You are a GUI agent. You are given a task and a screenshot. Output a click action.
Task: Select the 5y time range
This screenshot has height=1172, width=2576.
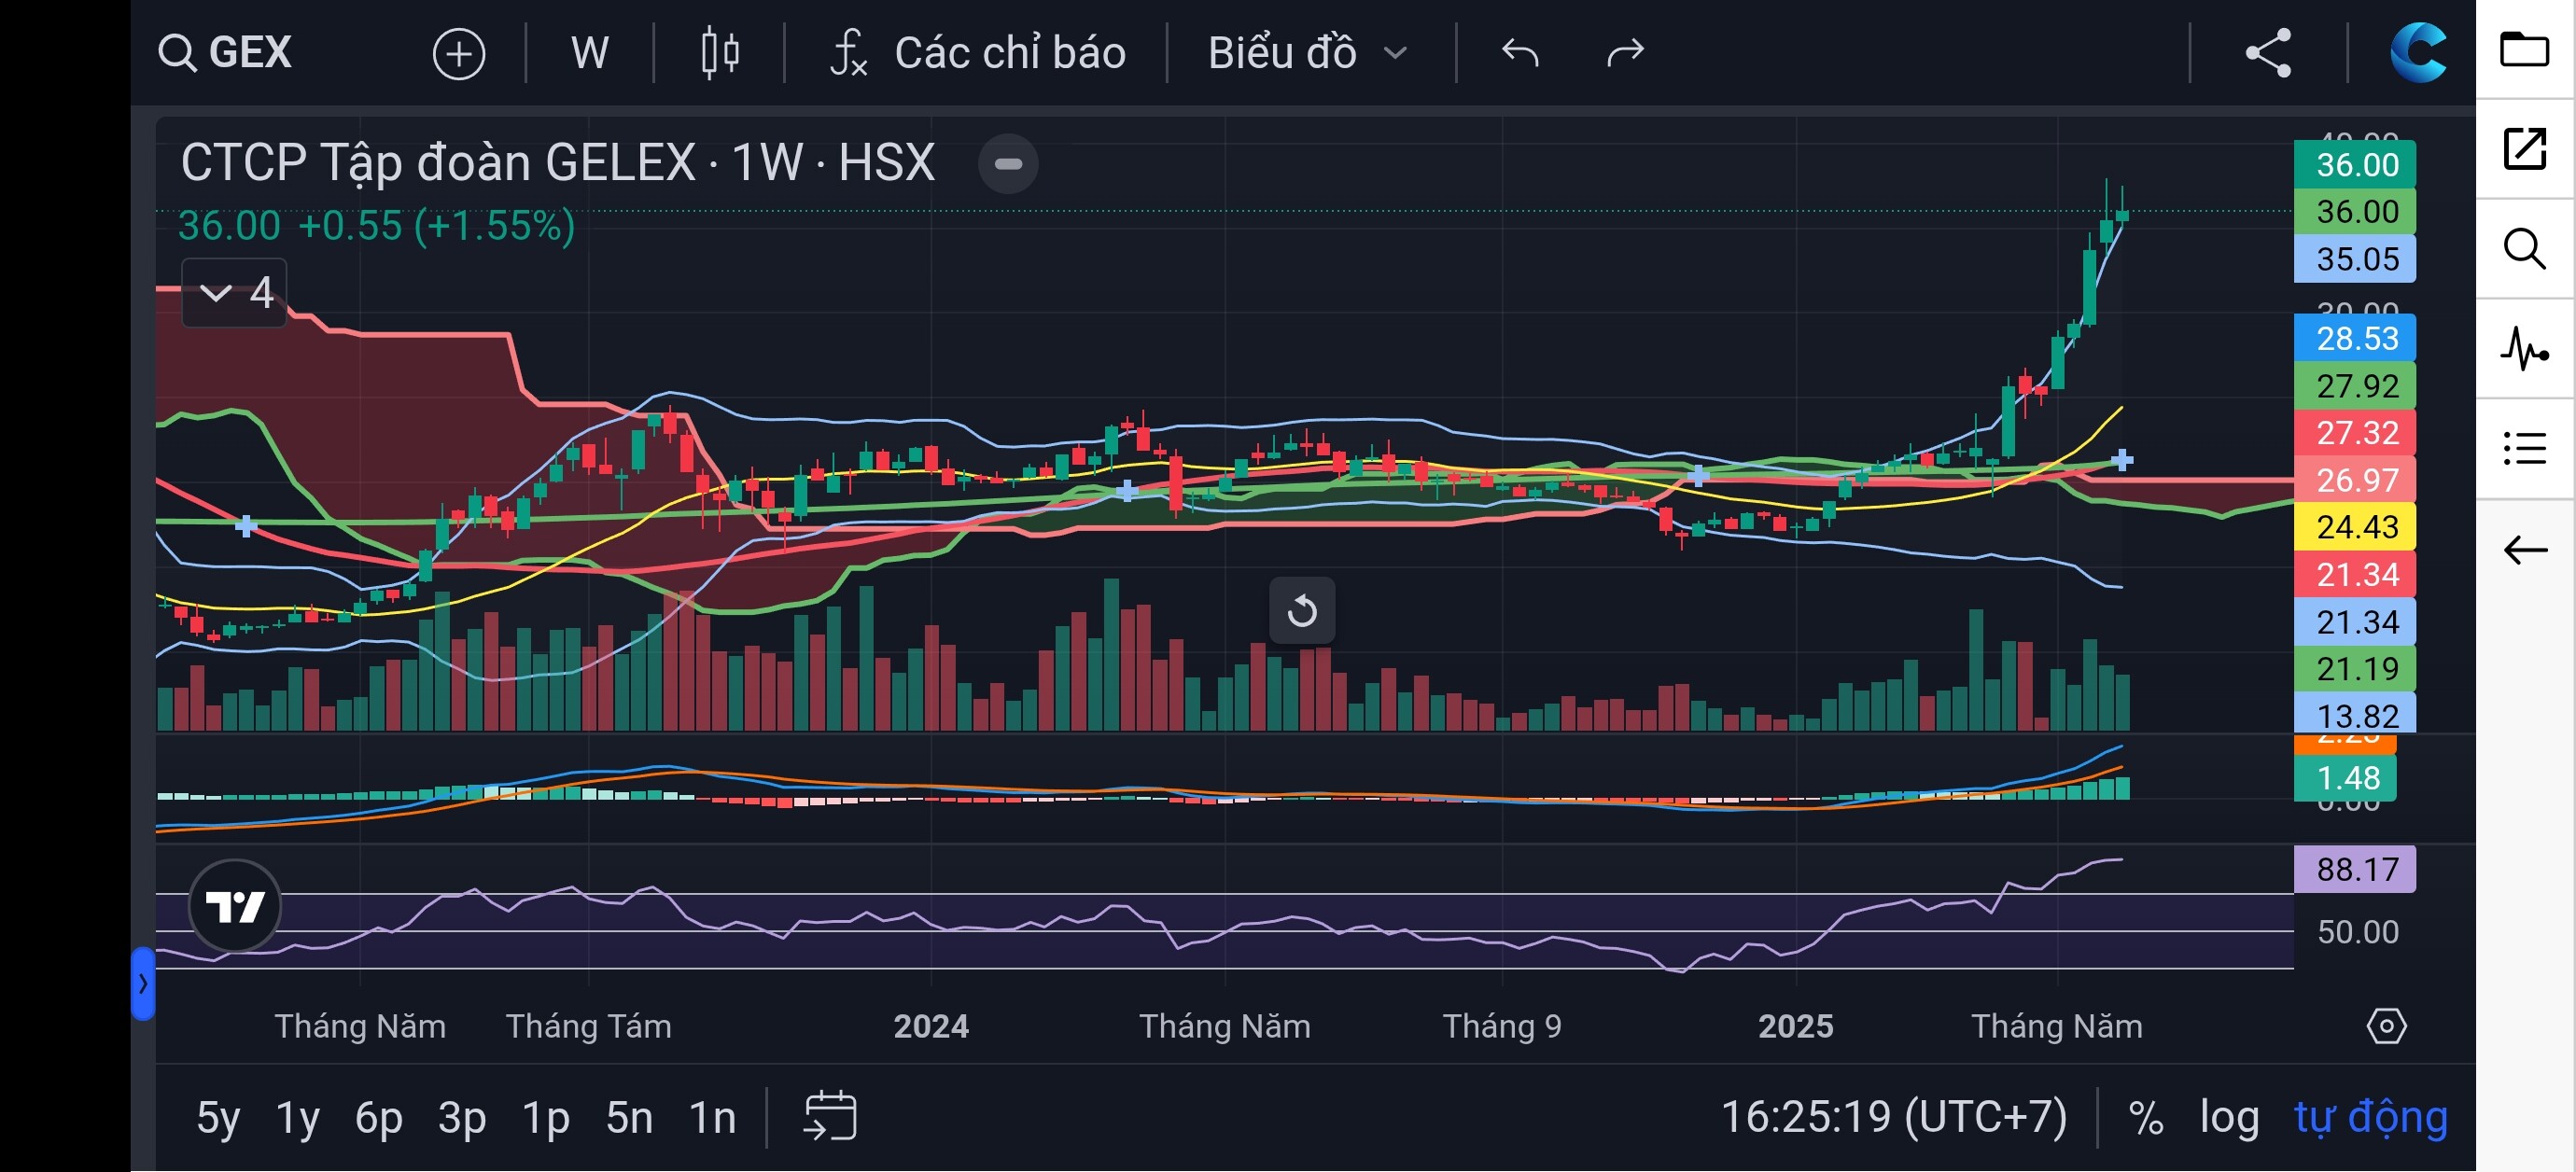pyautogui.click(x=218, y=1116)
